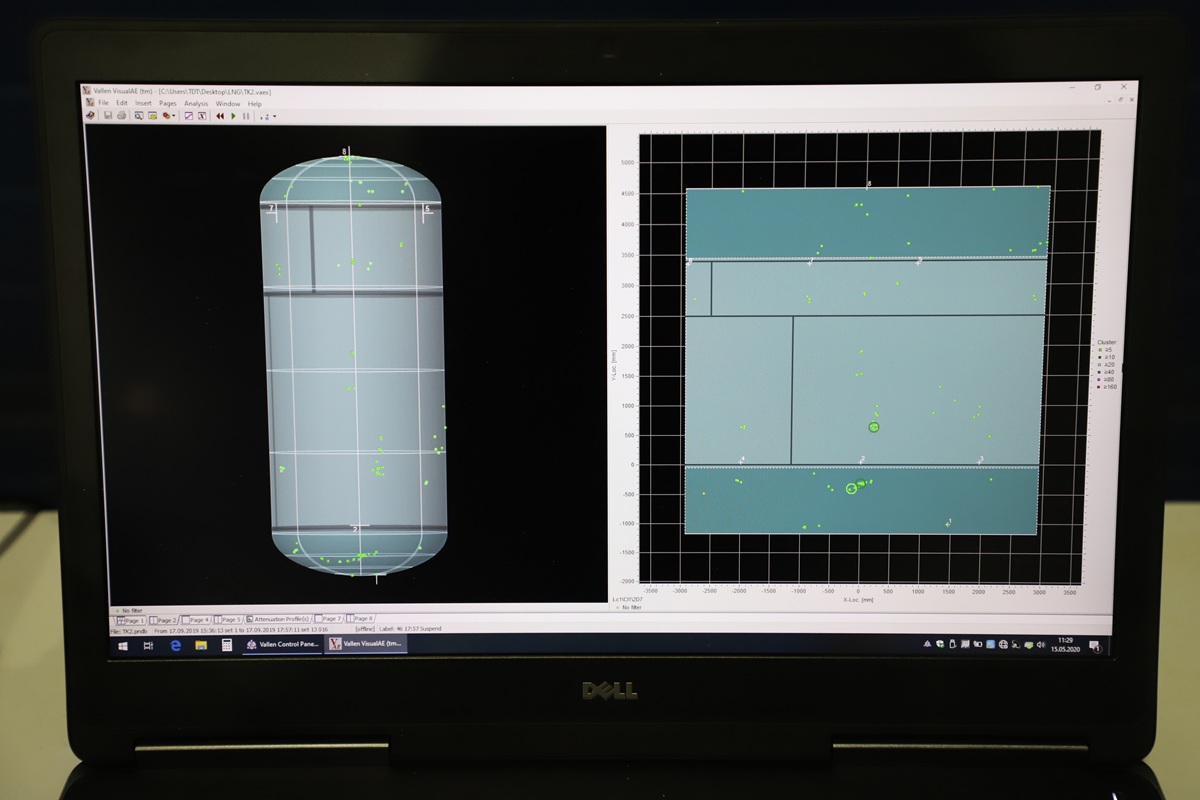The image size is (1200, 800).
Task: Open the Window menu
Action: 228,103
